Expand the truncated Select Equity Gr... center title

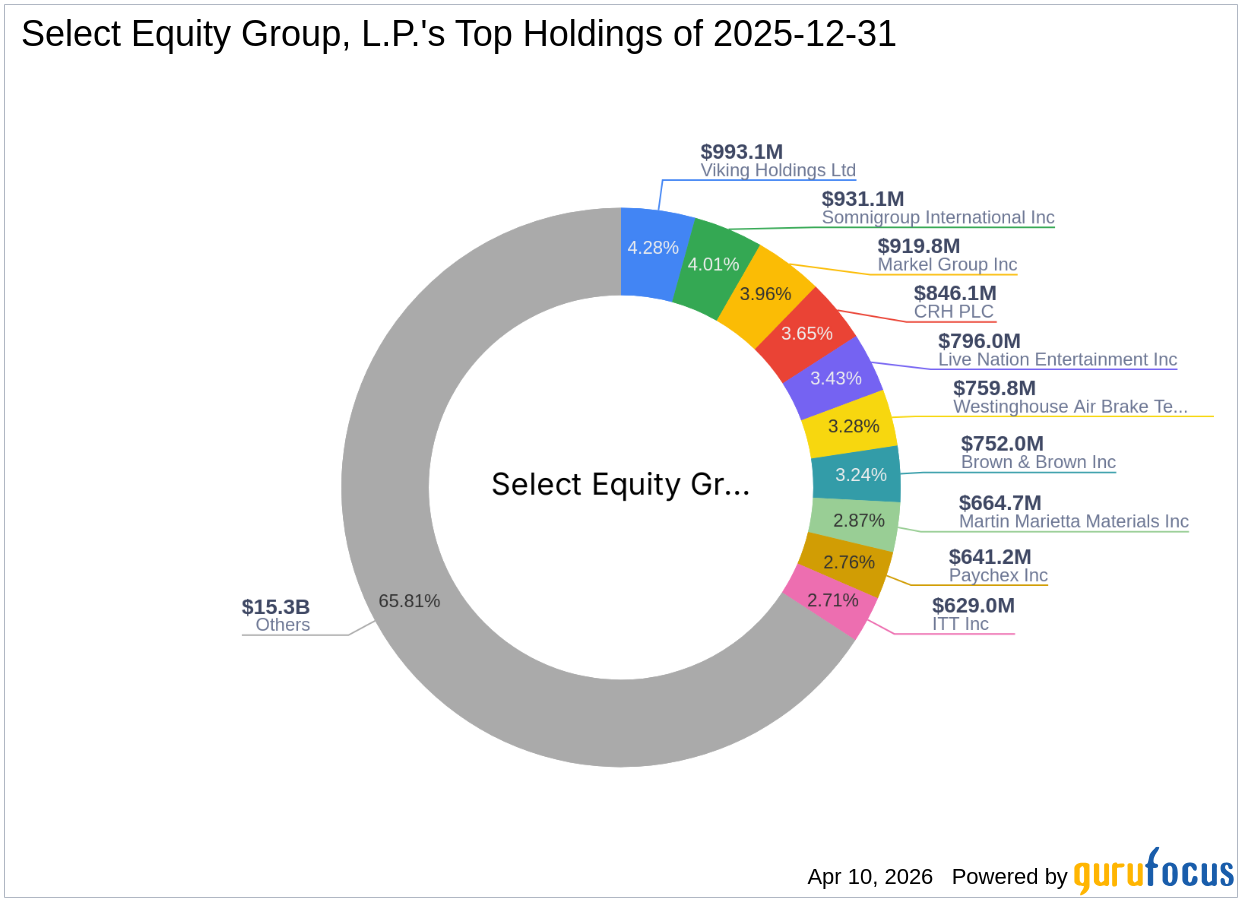(621, 485)
